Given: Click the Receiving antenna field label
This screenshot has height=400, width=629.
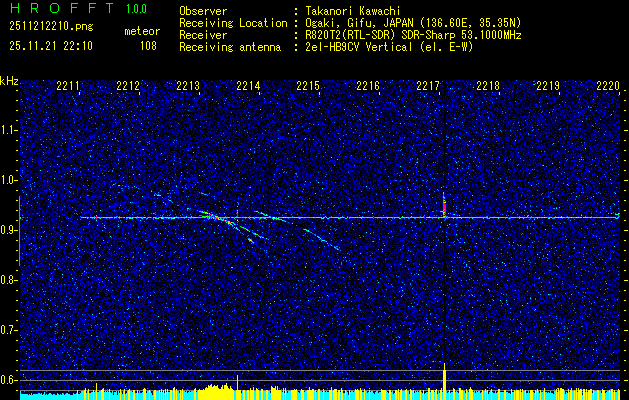Looking at the screenshot, I should (x=230, y=47).
